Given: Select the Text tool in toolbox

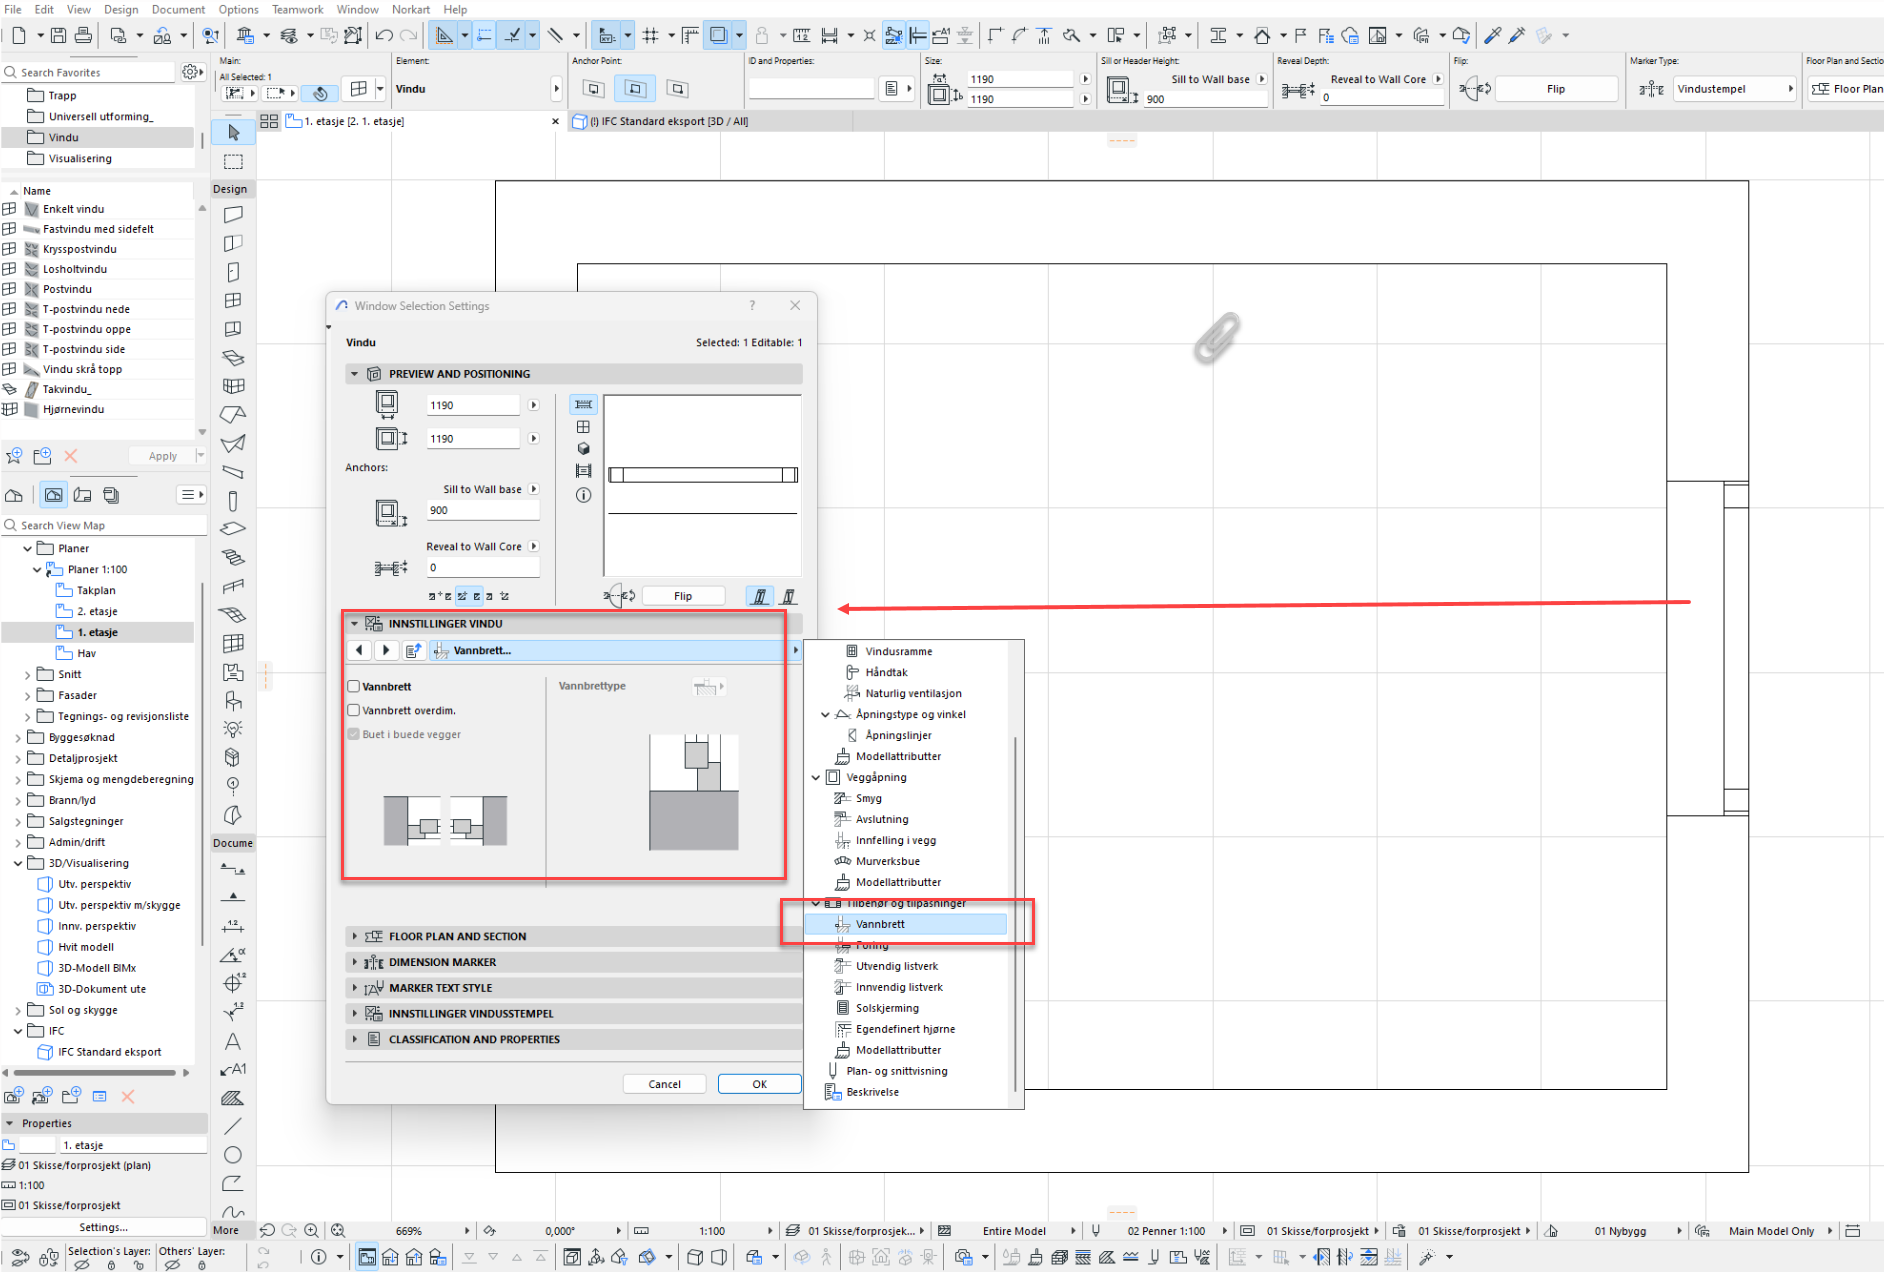Looking at the screenshot, I should coord(233,1042).
